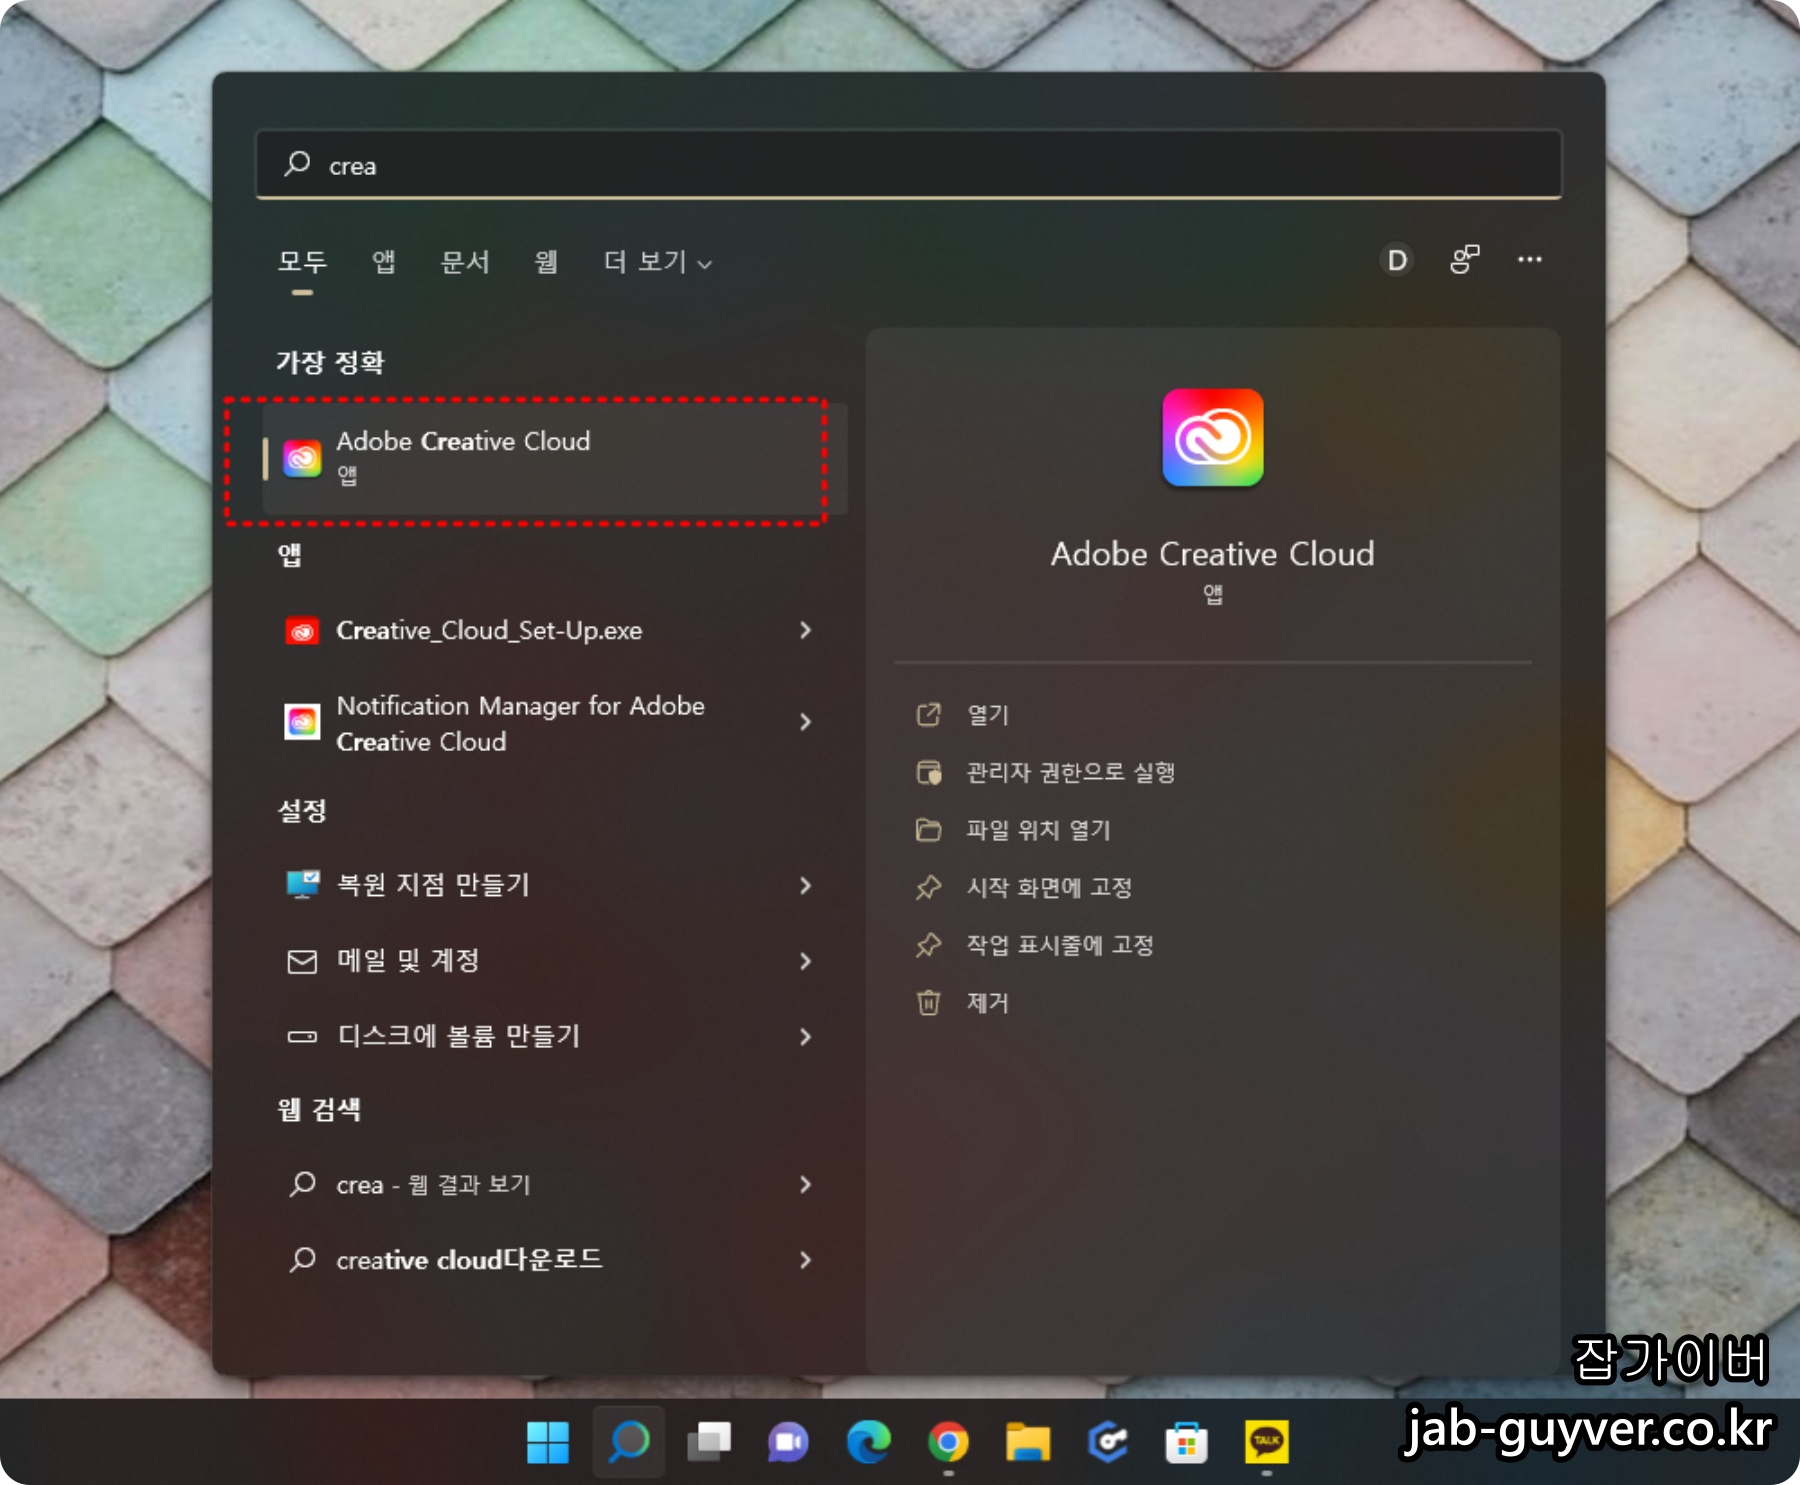Image resolution: width=1800 pixels, height=1485 pixels.
Task: Click the magnifier icon in search box
Action: (297, 163)
